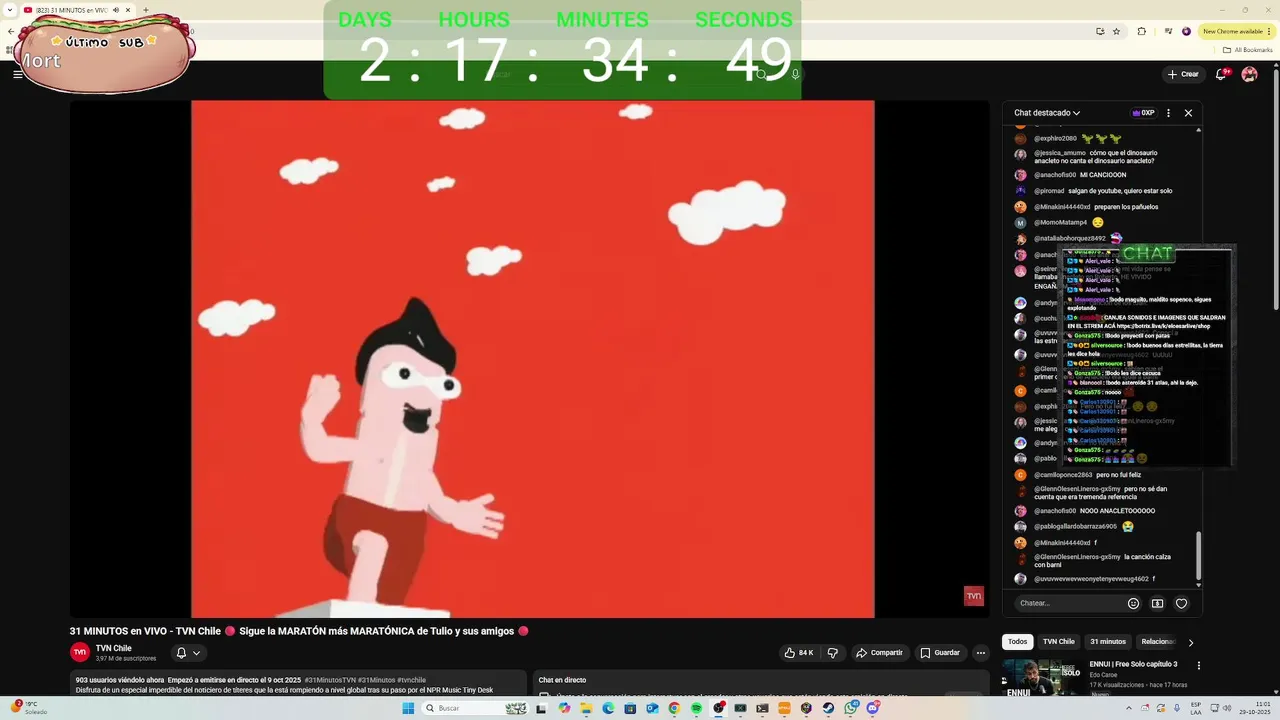
Task: Open the TVN Chile channel avatar
Action: pos(80,652)
